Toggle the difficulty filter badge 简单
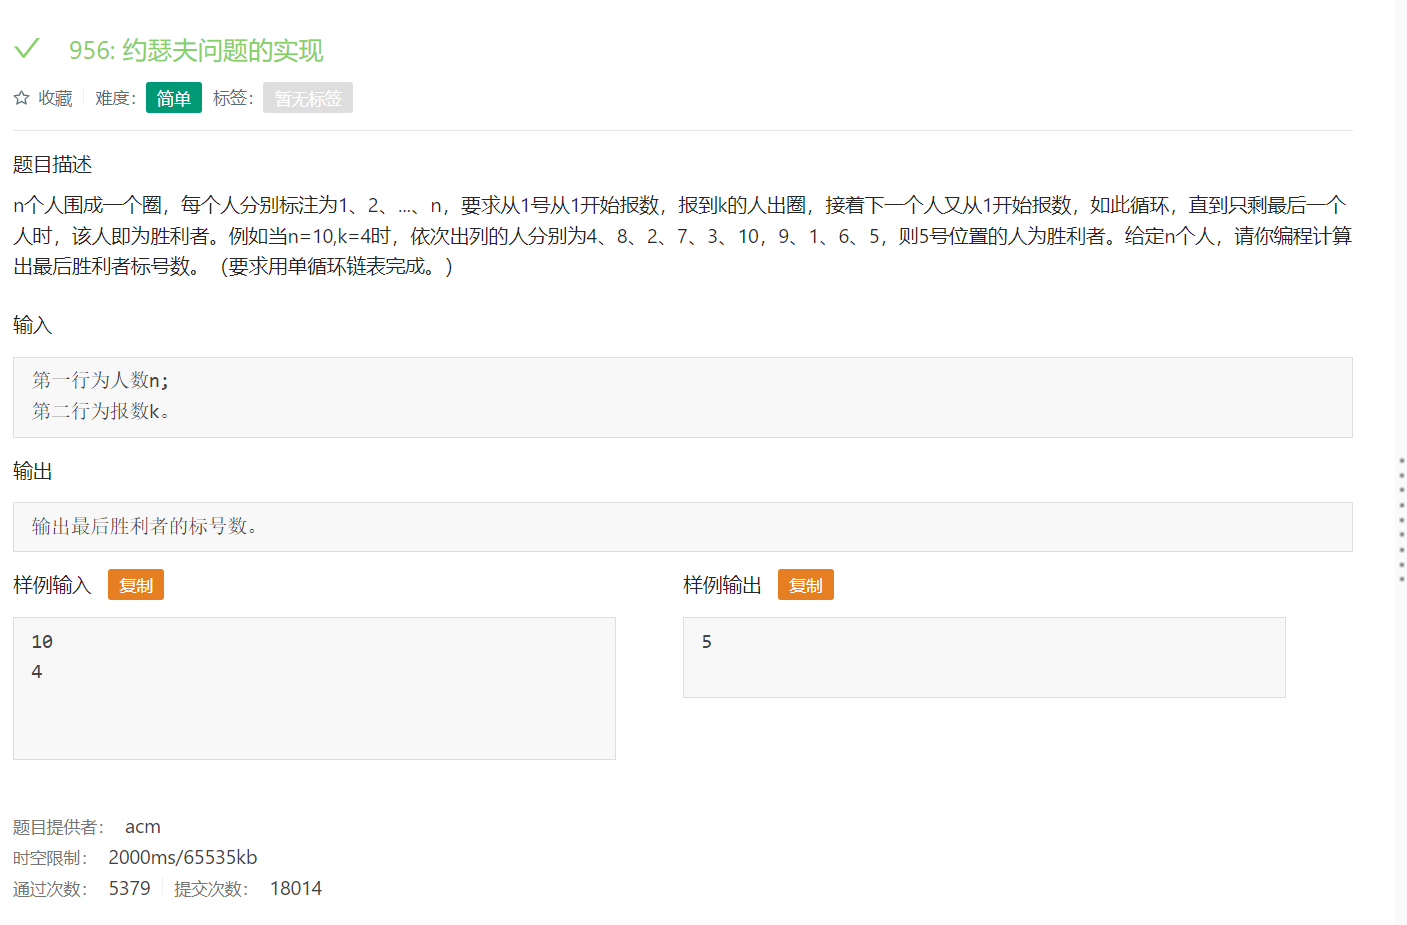 point(173,97)
